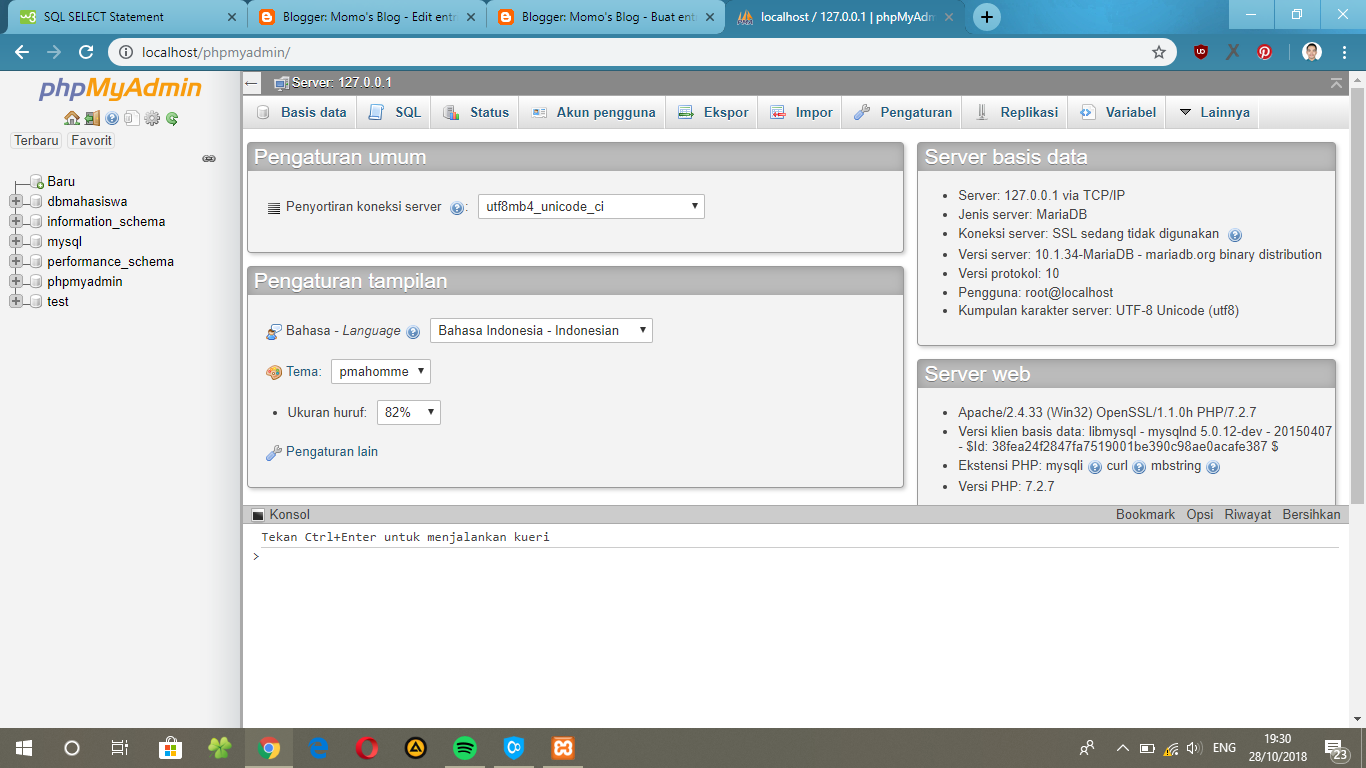Refresh navigation panel using green arrow icon

(x=172, y=118)
